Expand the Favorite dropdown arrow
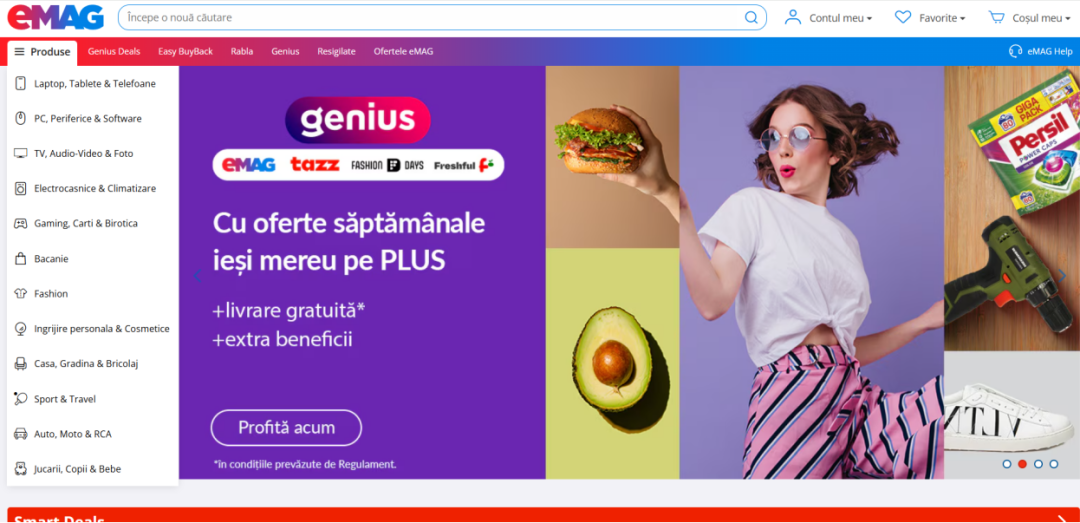Image resolution: width=1080 pixels, height=523 pixels. pos(962,19)
